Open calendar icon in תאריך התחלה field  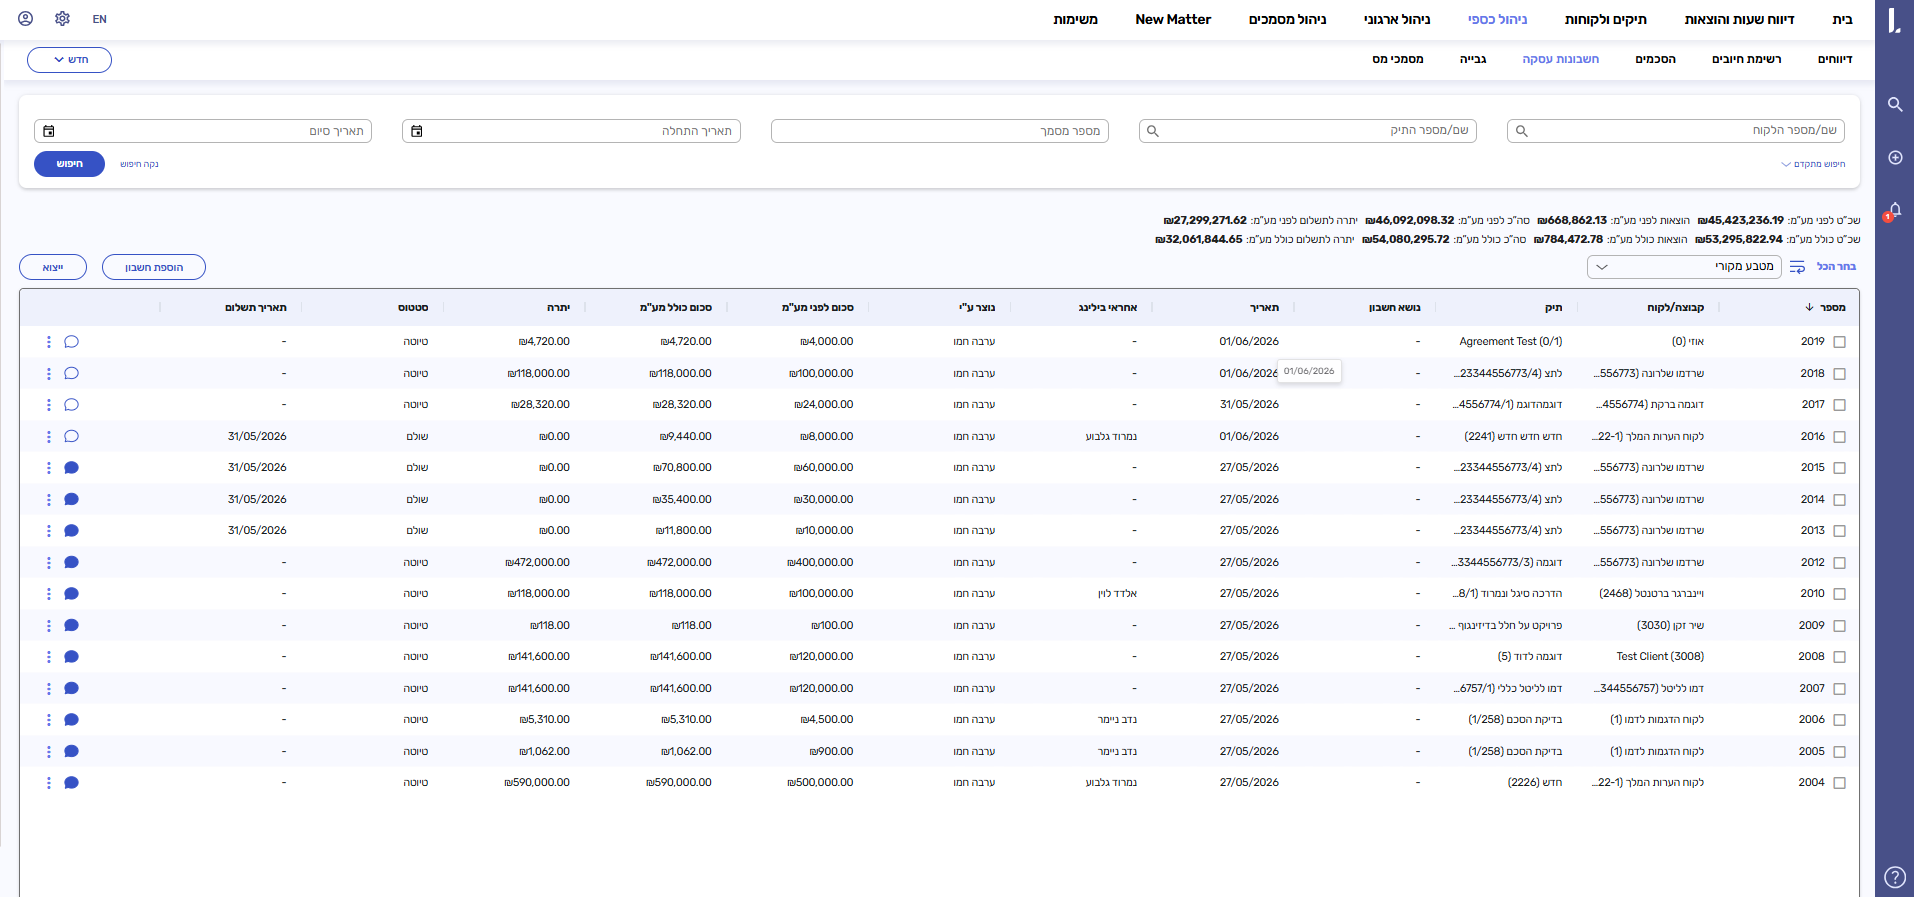(417, 131)
